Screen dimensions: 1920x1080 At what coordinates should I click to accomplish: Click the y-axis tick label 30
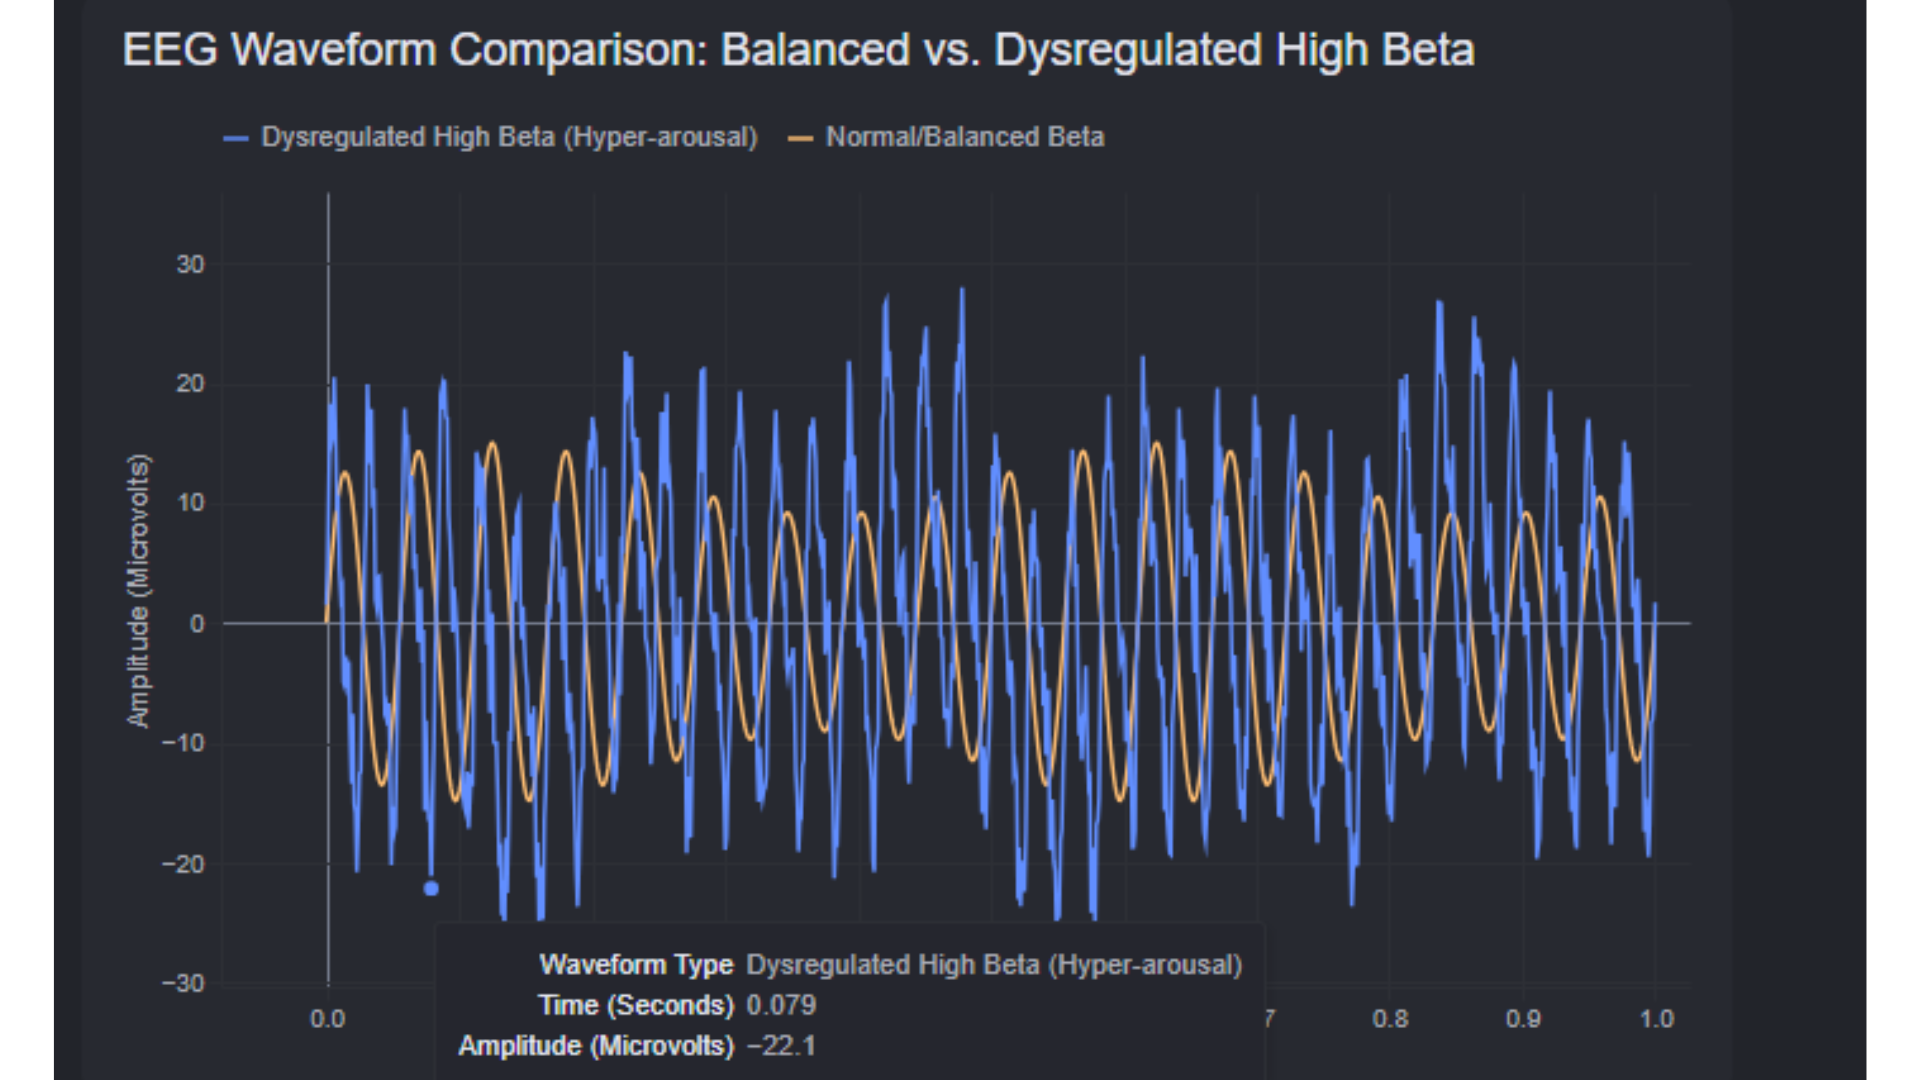pos(190,264)
